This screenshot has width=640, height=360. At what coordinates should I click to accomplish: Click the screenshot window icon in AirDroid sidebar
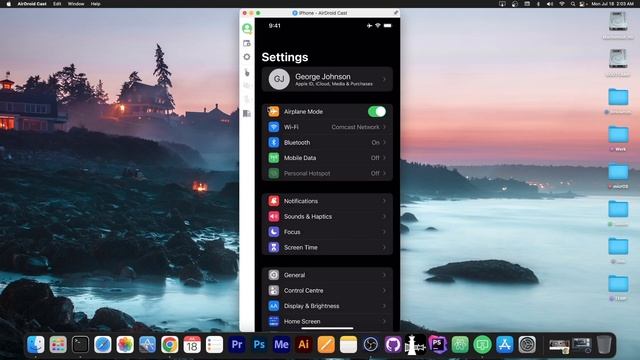click(x=247, y=43)
